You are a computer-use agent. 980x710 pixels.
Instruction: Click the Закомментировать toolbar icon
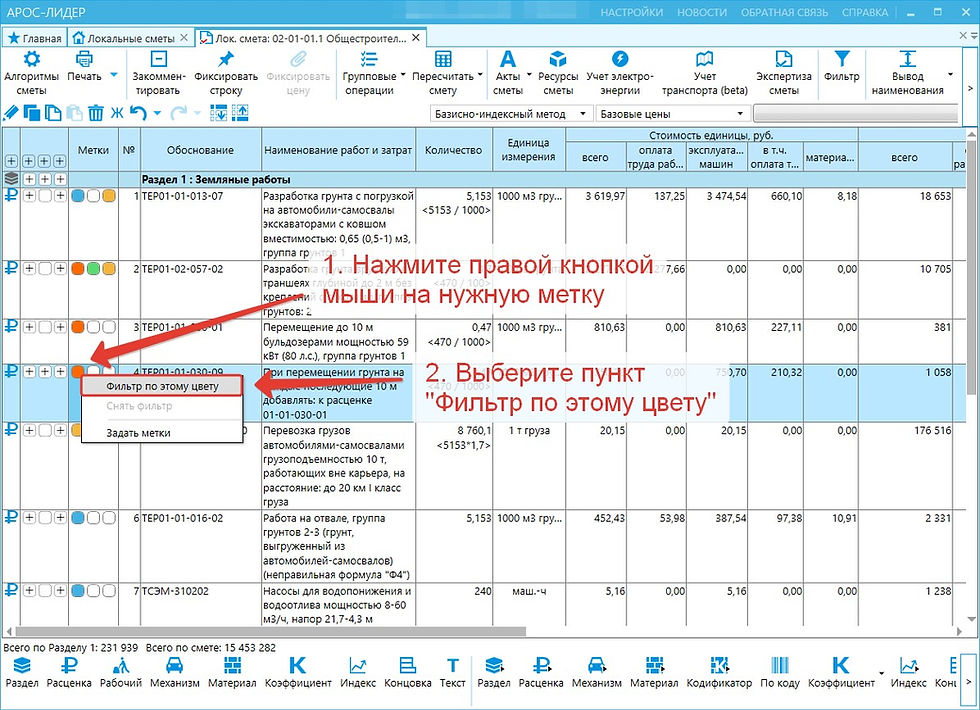[x=159, y=59]
